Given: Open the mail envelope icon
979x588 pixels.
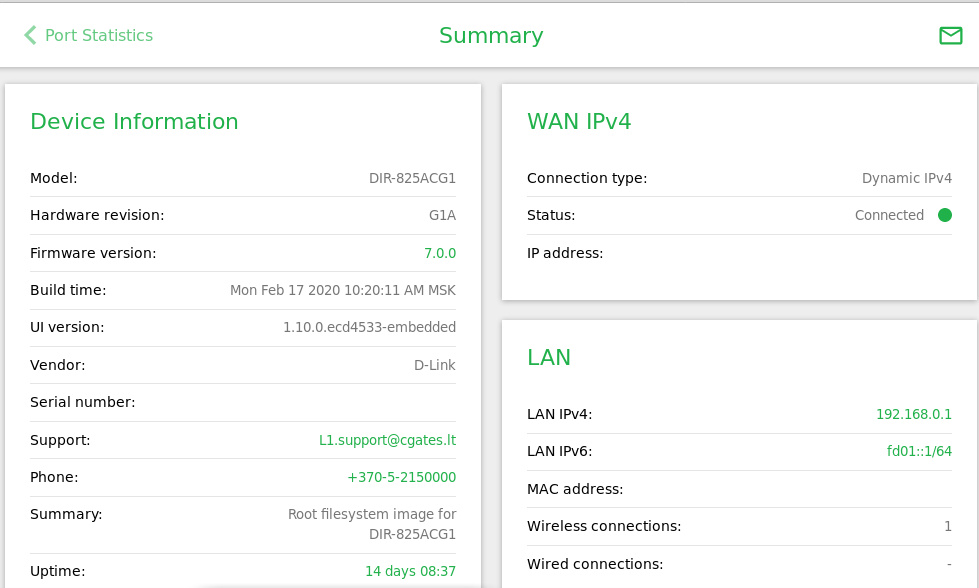Looking at the screenshot, I should 950,36.
